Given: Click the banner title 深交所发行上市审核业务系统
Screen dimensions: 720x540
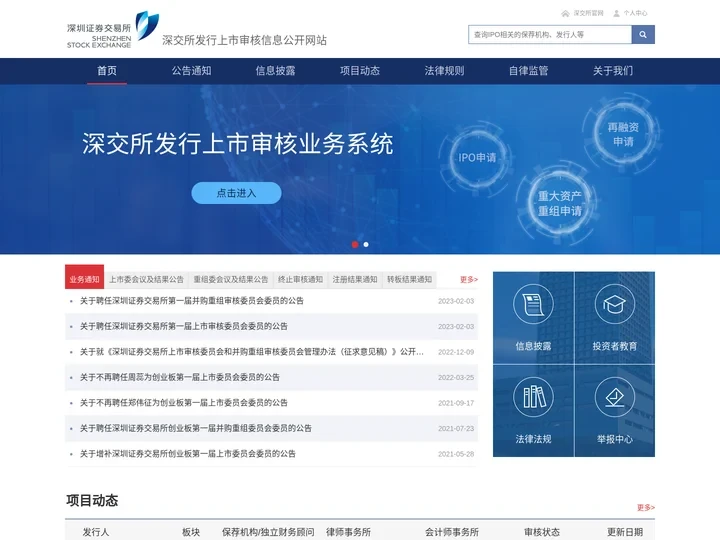Looking at the screenshot, I should (x=237, y=144).
